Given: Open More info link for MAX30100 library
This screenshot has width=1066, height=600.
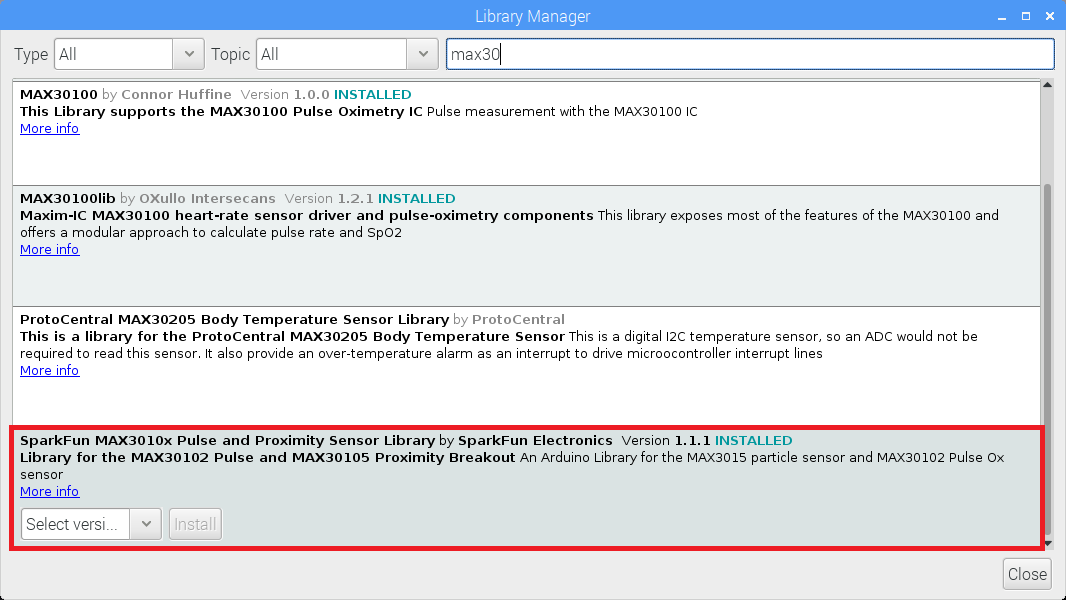Looking at the screenshot, I should pos(50,128).
